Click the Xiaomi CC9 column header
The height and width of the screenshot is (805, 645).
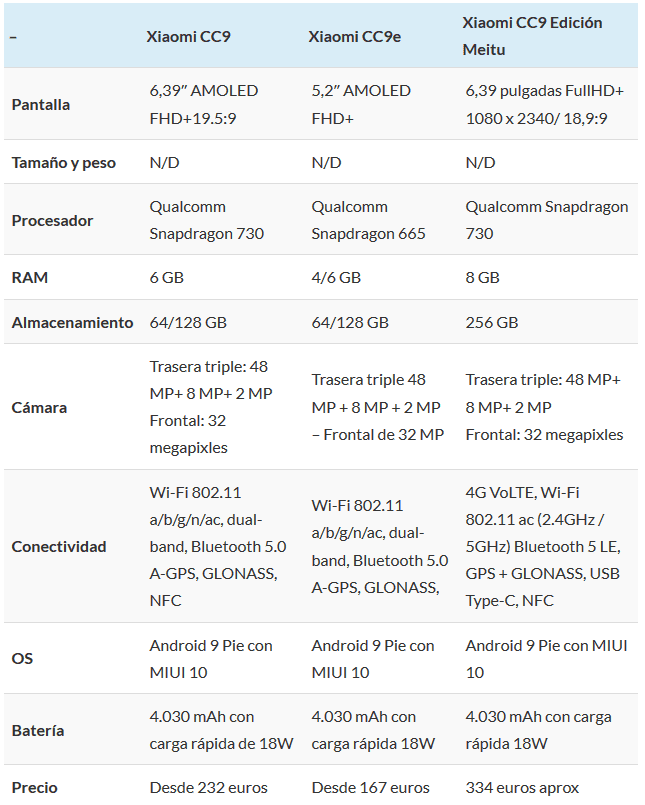pos(188,36)
